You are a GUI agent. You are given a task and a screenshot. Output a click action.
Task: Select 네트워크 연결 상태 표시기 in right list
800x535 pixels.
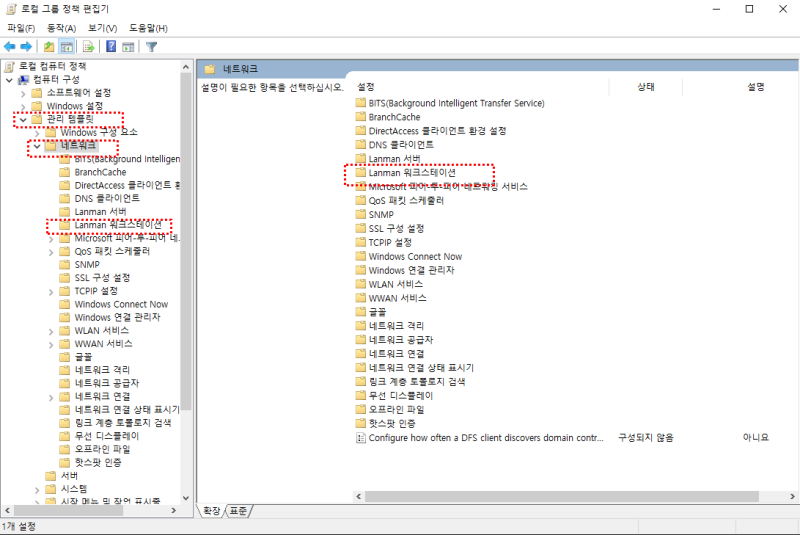421,368
